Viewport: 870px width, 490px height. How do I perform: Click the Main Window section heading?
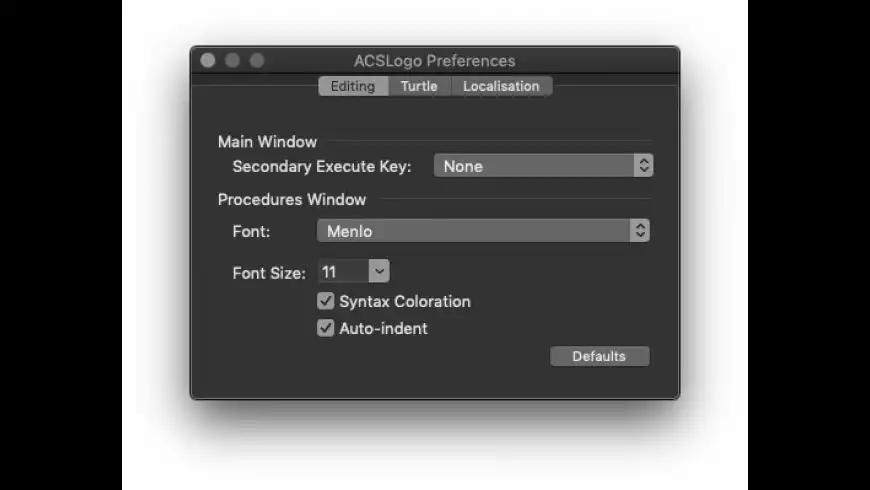pos(267,142)
